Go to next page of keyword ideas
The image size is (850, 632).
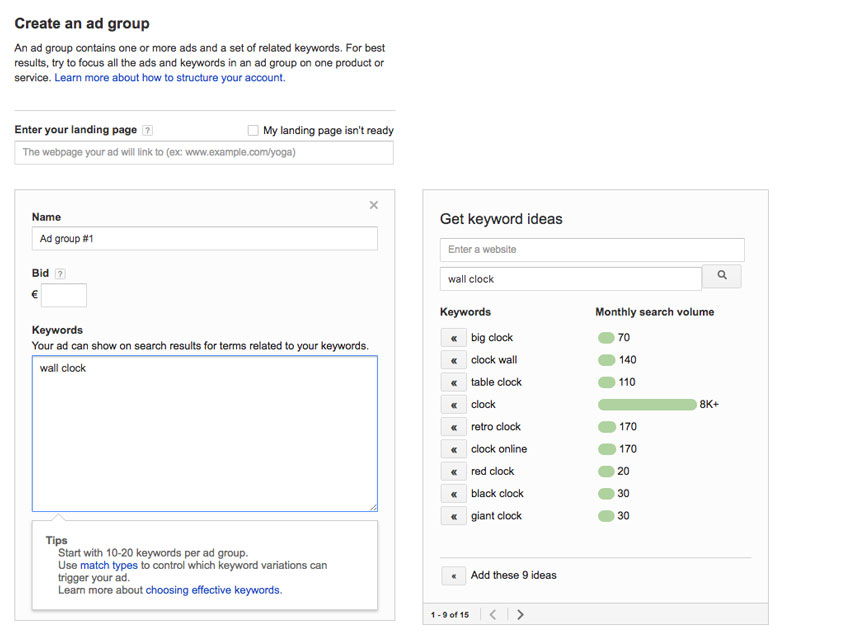coord(520,614)
